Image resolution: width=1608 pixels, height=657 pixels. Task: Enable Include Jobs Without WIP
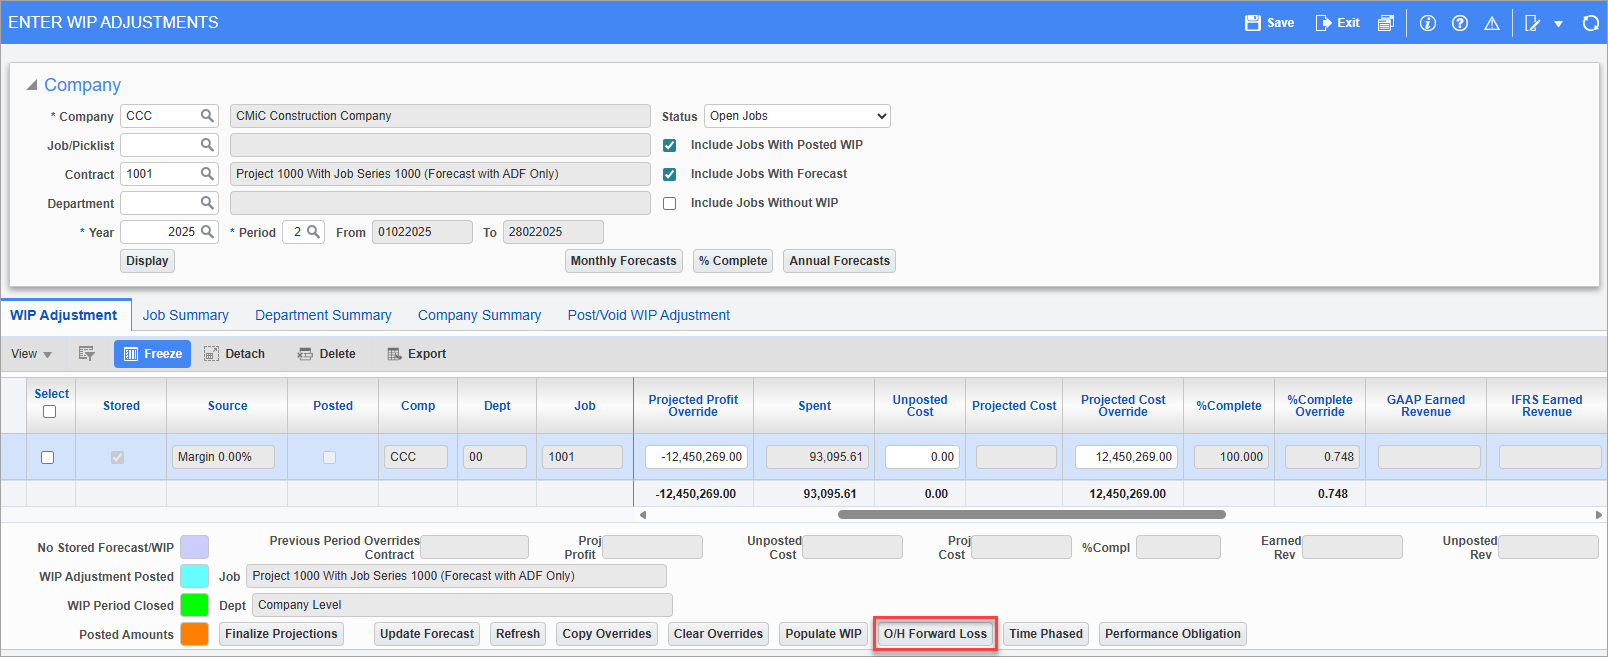pyautogui.click(x=670, y=203)
